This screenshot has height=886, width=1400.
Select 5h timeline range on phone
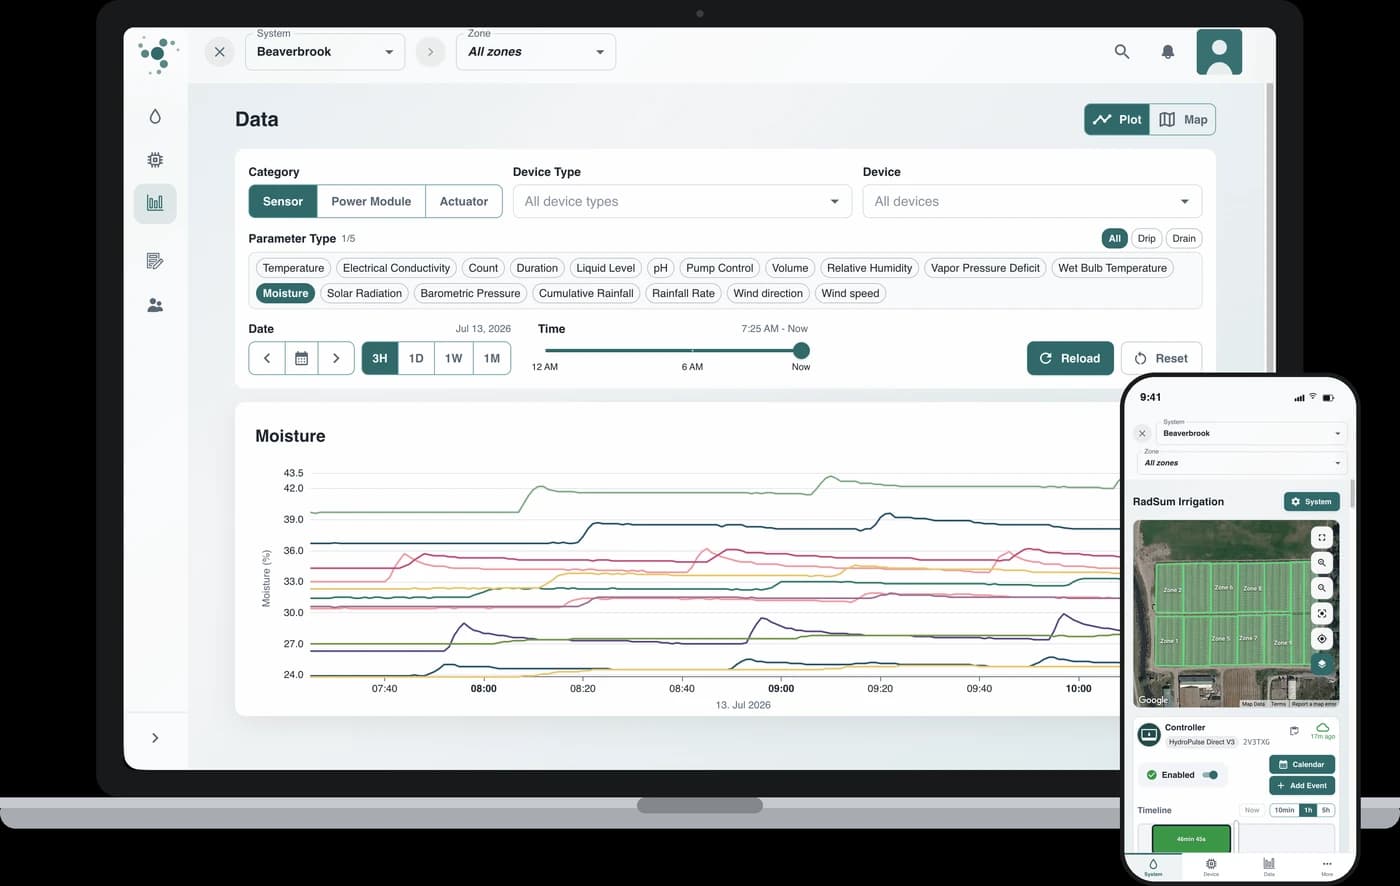(x=1326, y=810)
